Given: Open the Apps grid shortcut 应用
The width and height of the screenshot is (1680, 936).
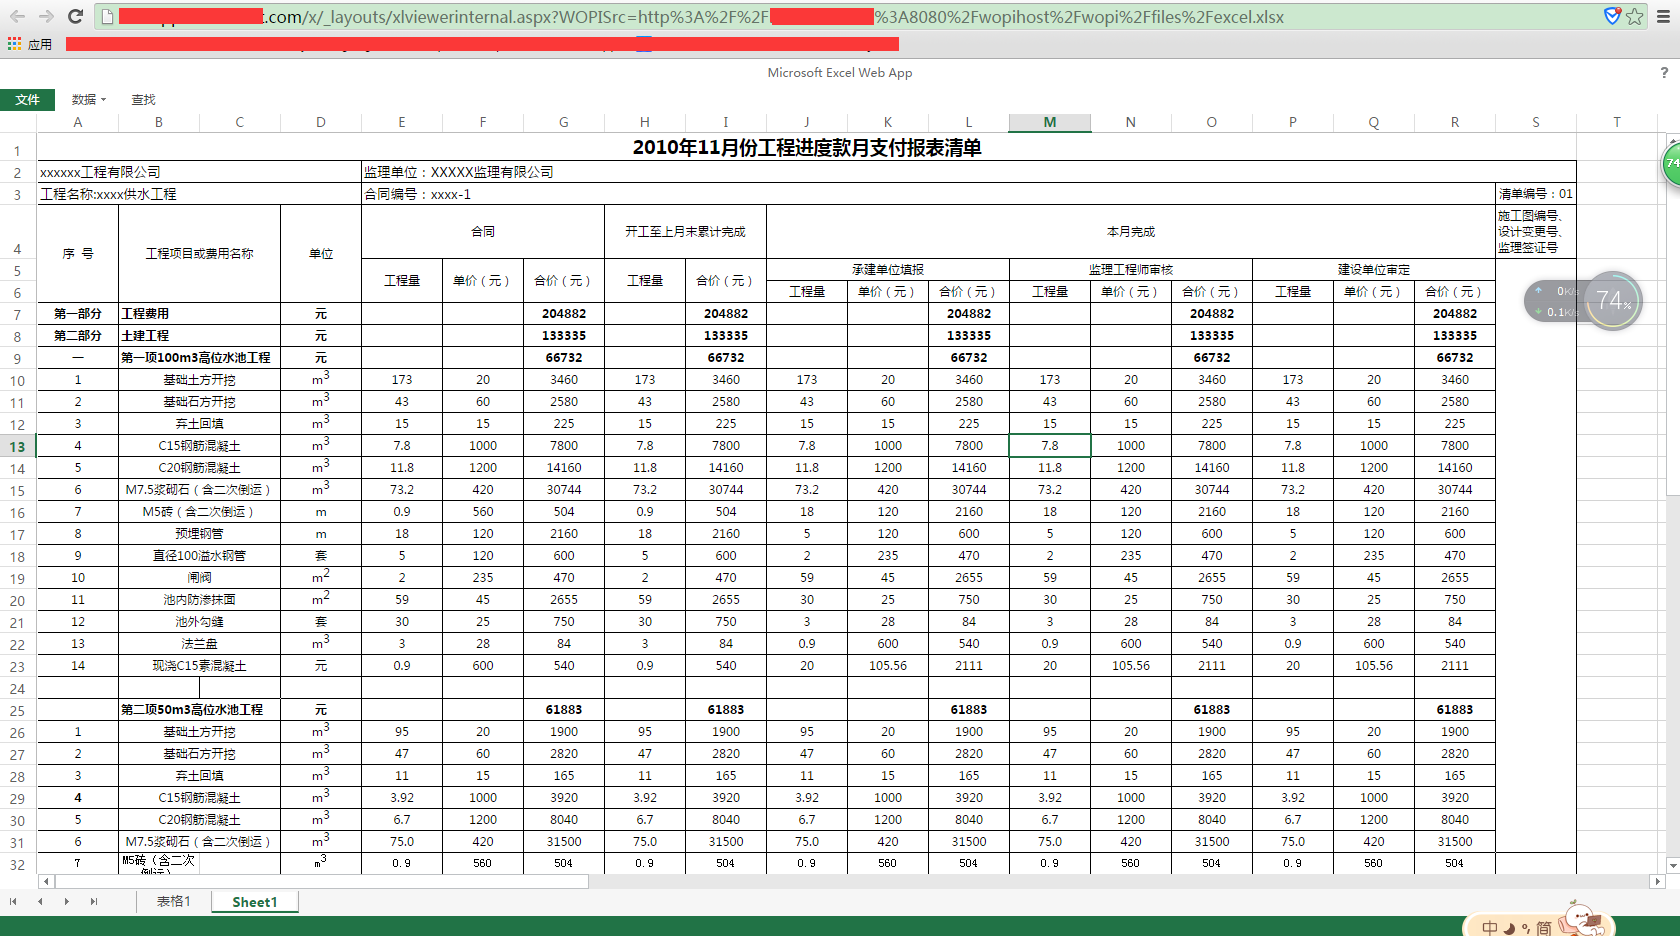Looking at the screenshot, I should point(29,44).
